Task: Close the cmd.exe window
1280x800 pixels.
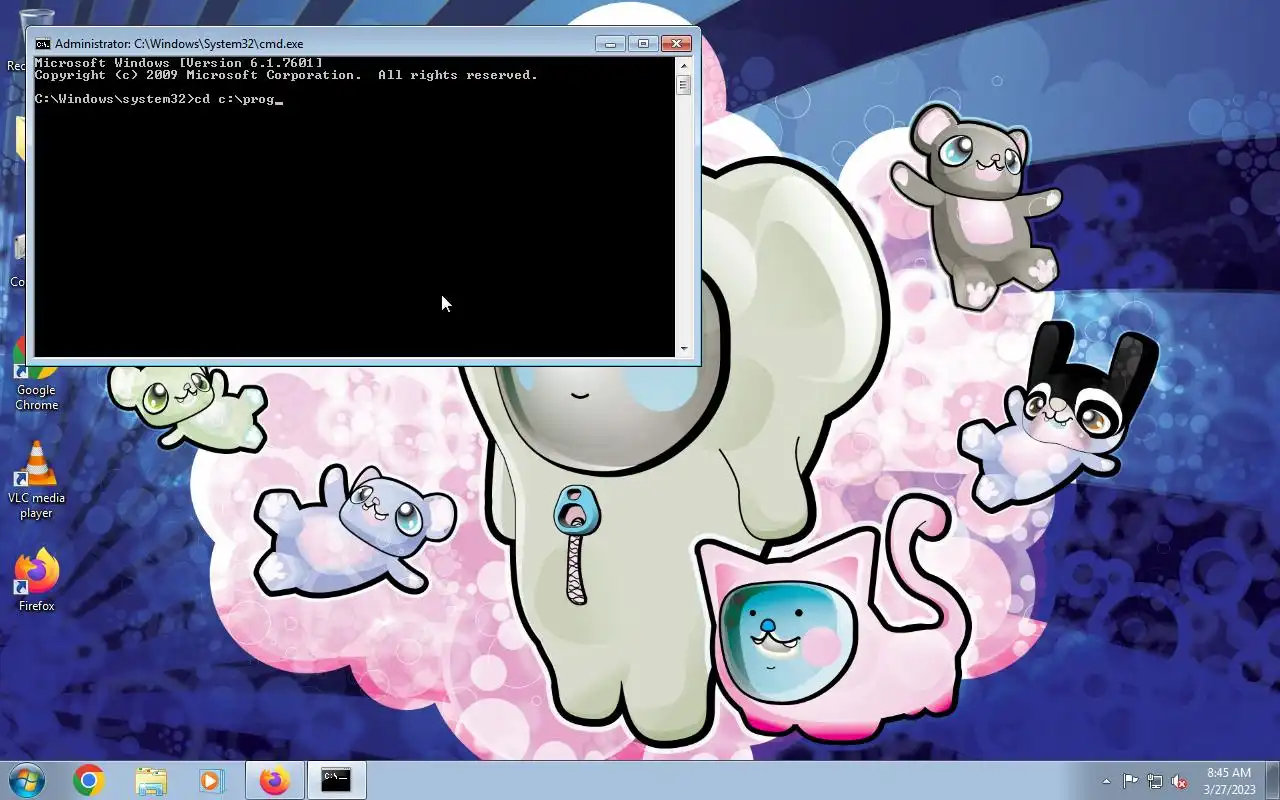Action: point(676,43)
